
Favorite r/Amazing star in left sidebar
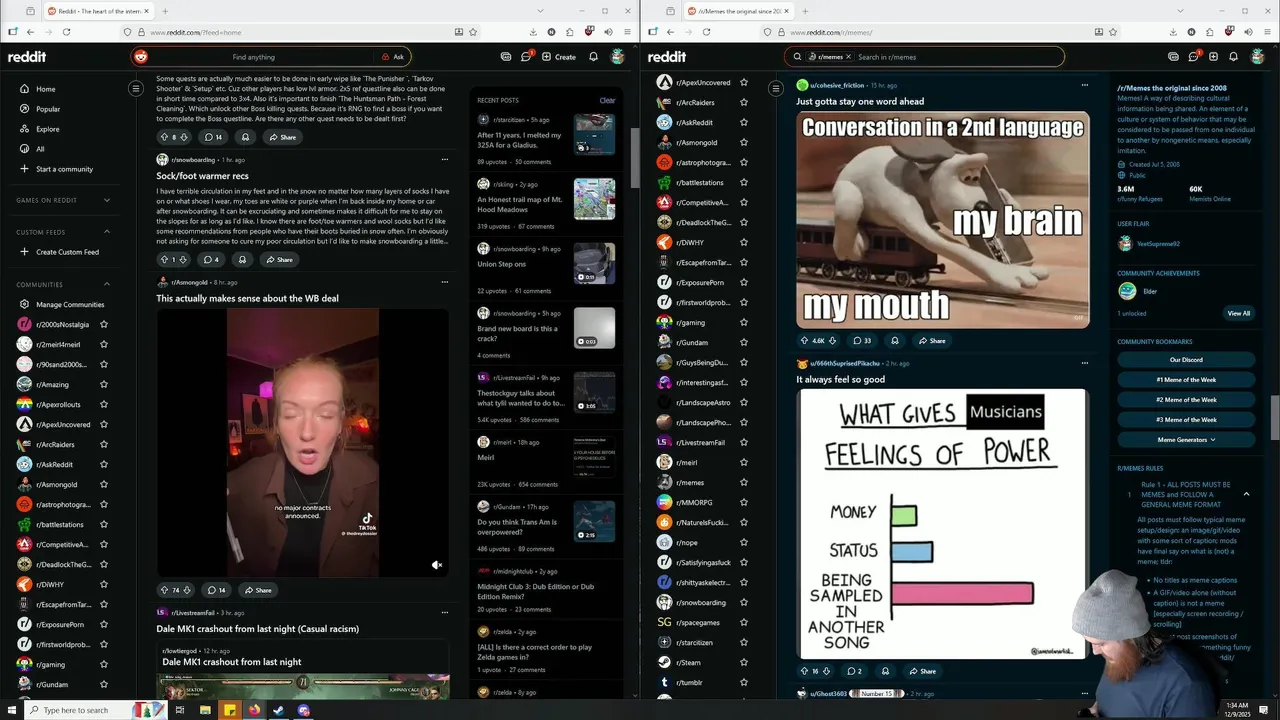[104, 384]
